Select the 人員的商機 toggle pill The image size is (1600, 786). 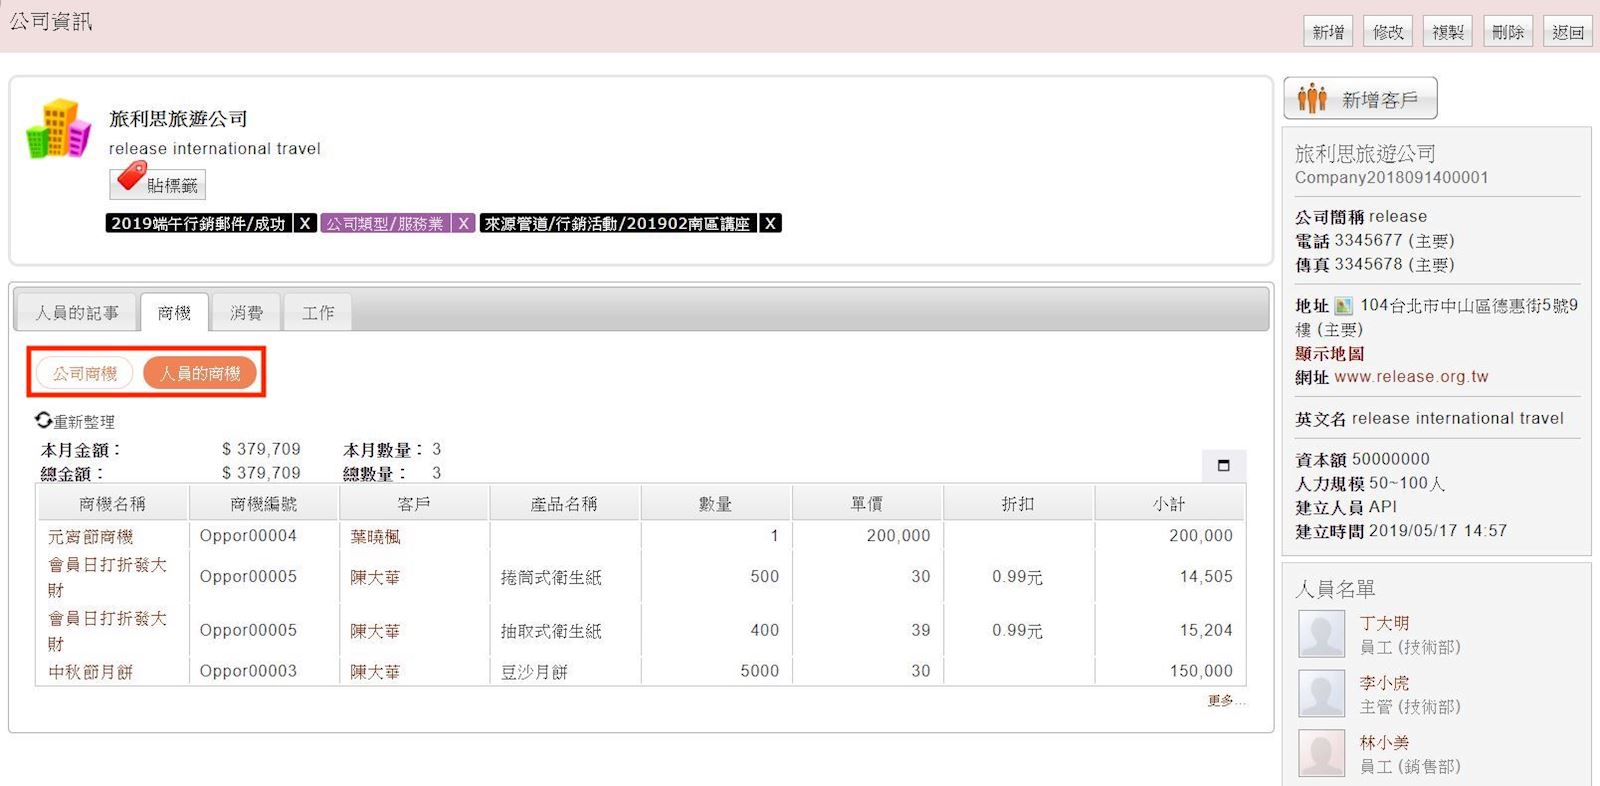click(x=200, y=373)
